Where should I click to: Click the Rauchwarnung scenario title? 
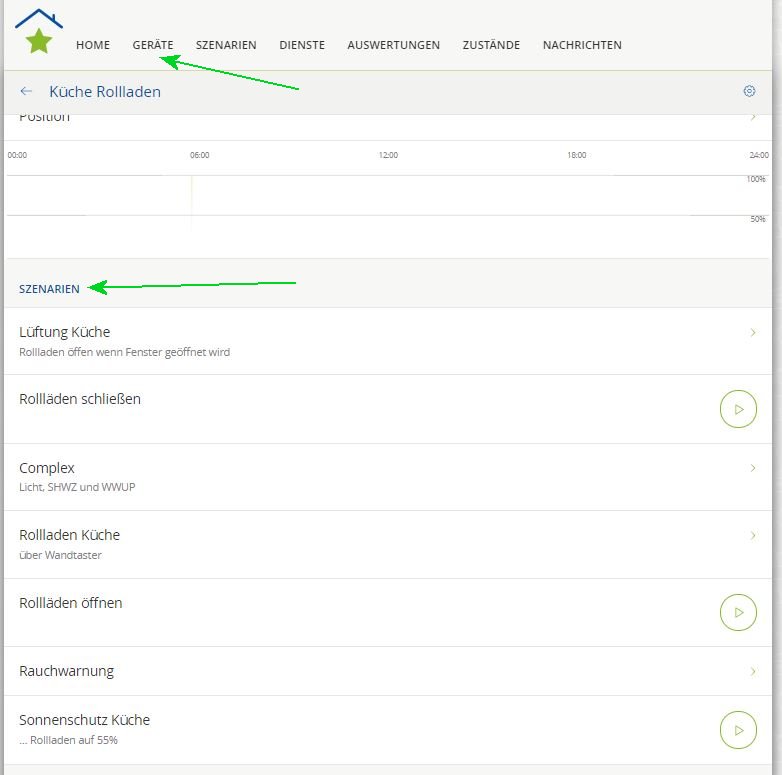(66, 671)
